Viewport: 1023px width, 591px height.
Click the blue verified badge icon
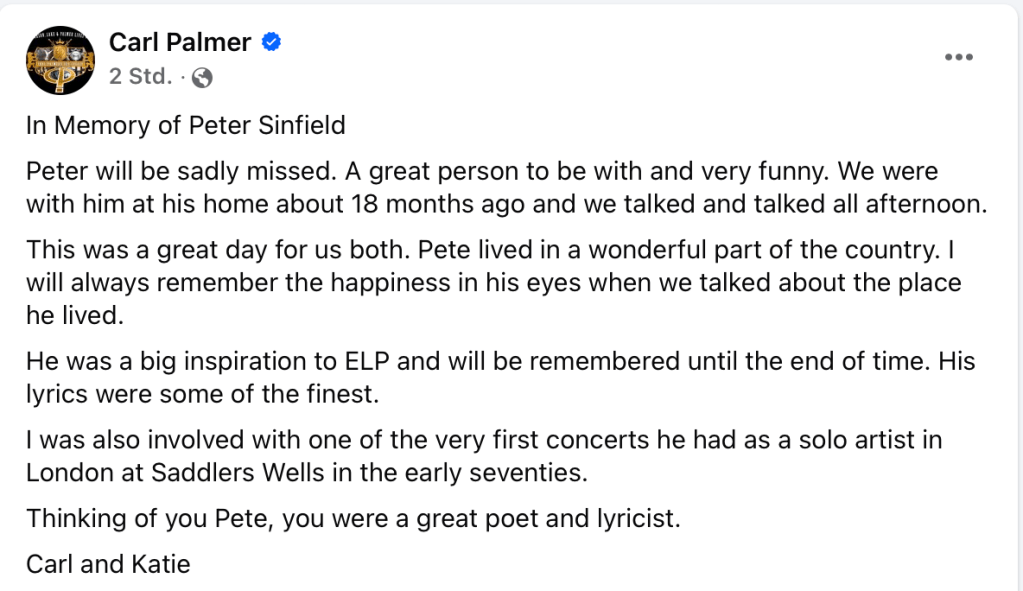click(x=270, y=42)
